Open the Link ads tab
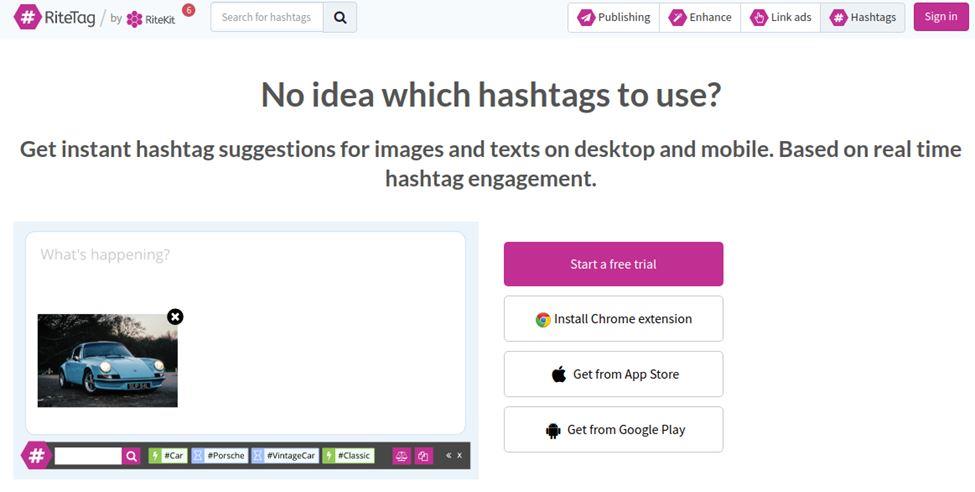The height and width of the screenshot is (492, 975). (781, 17)
